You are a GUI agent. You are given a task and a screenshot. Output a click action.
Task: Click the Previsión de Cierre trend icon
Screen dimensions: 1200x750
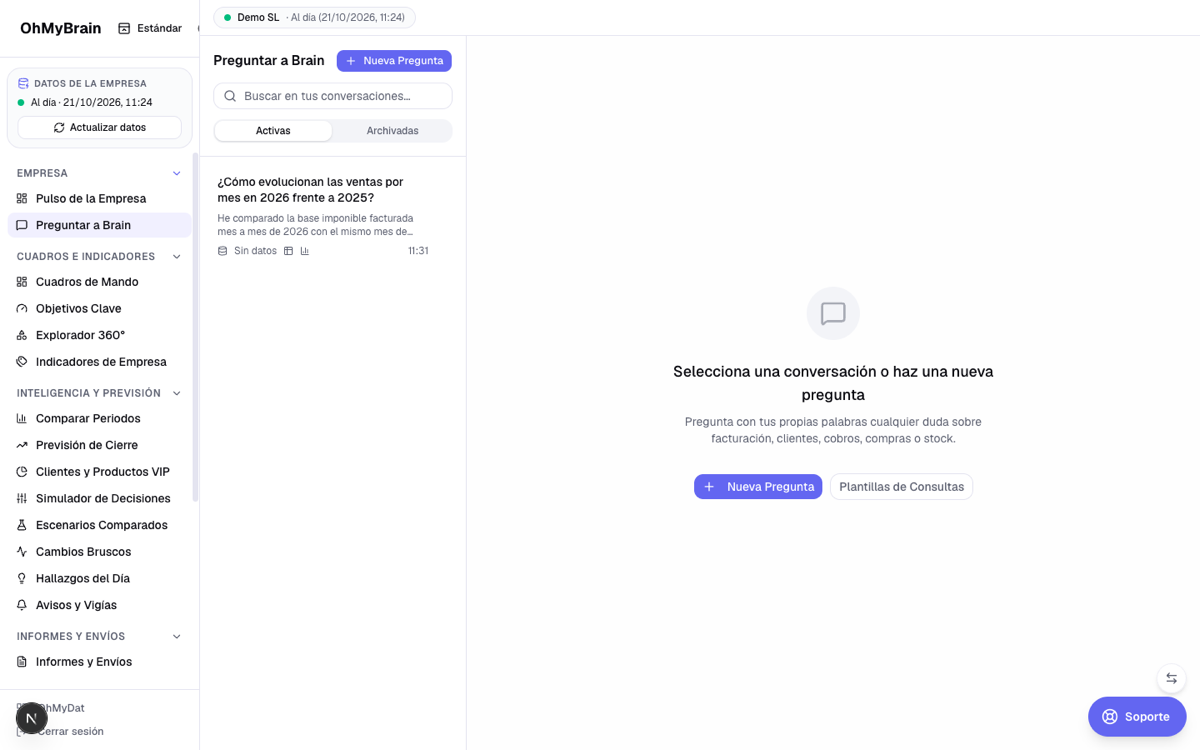22,445
